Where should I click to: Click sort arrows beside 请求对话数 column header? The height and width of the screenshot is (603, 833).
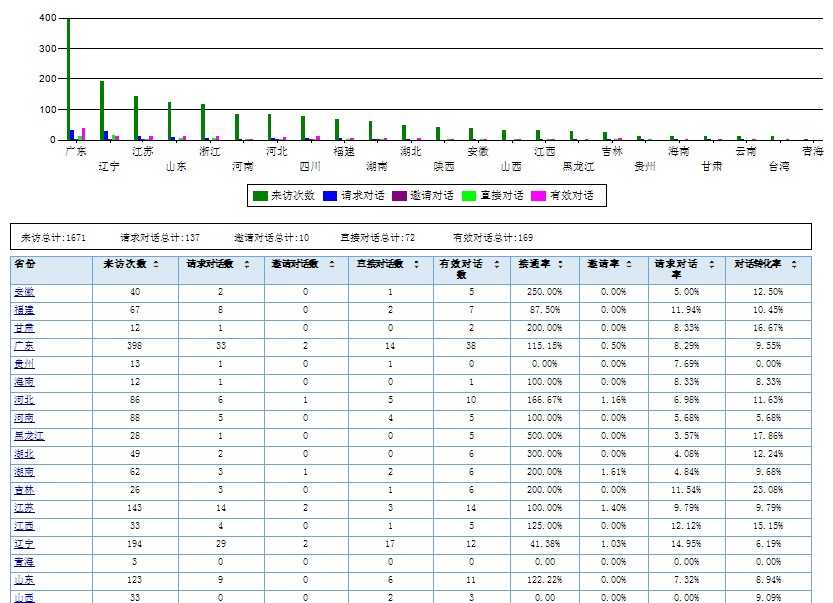pos(246,265)
